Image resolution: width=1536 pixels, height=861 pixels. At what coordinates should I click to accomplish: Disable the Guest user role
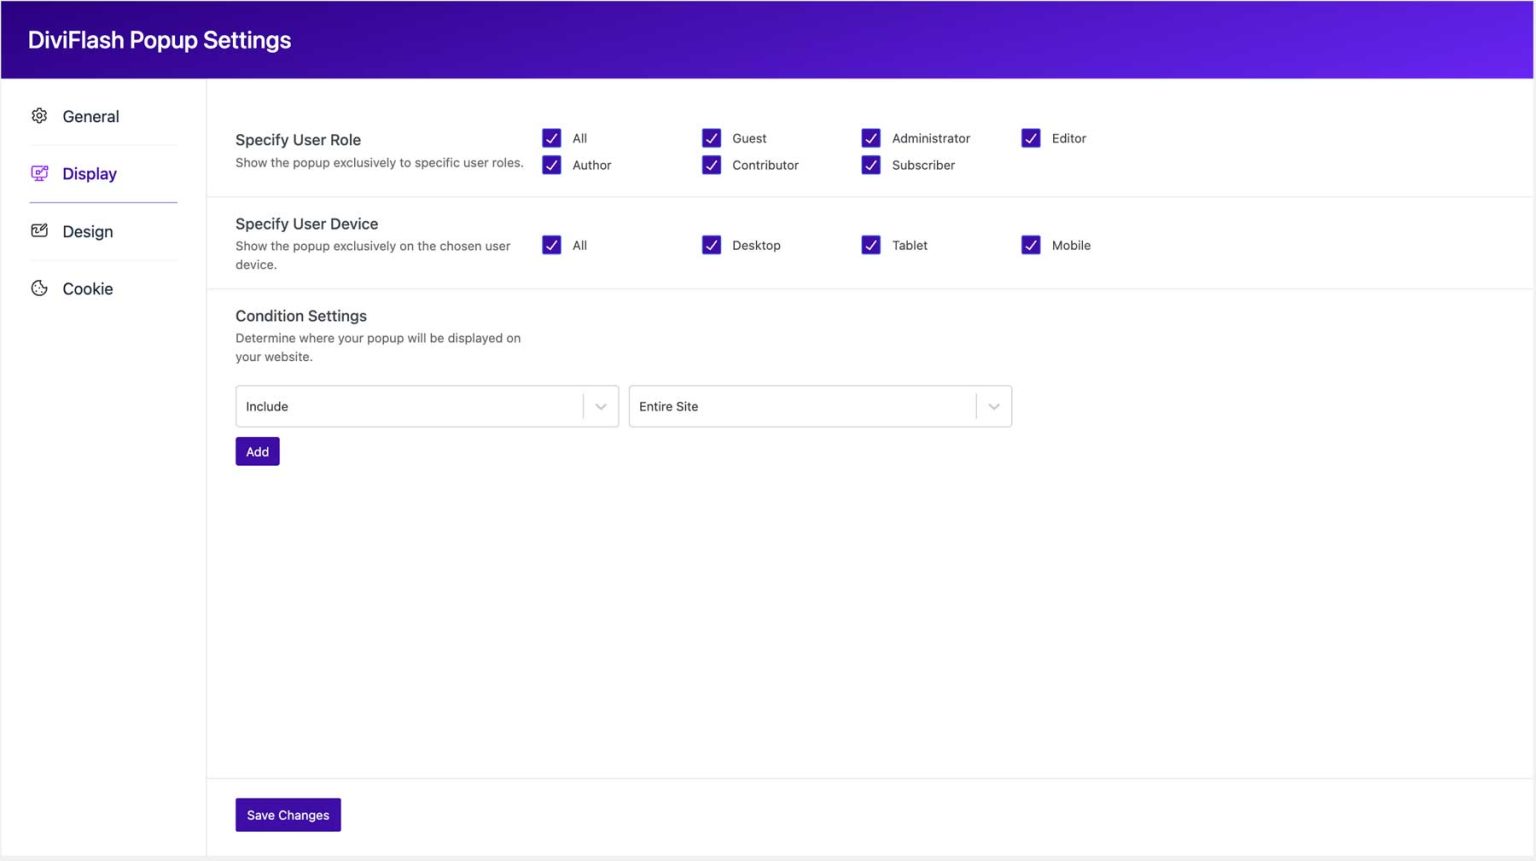coord(712,138)
